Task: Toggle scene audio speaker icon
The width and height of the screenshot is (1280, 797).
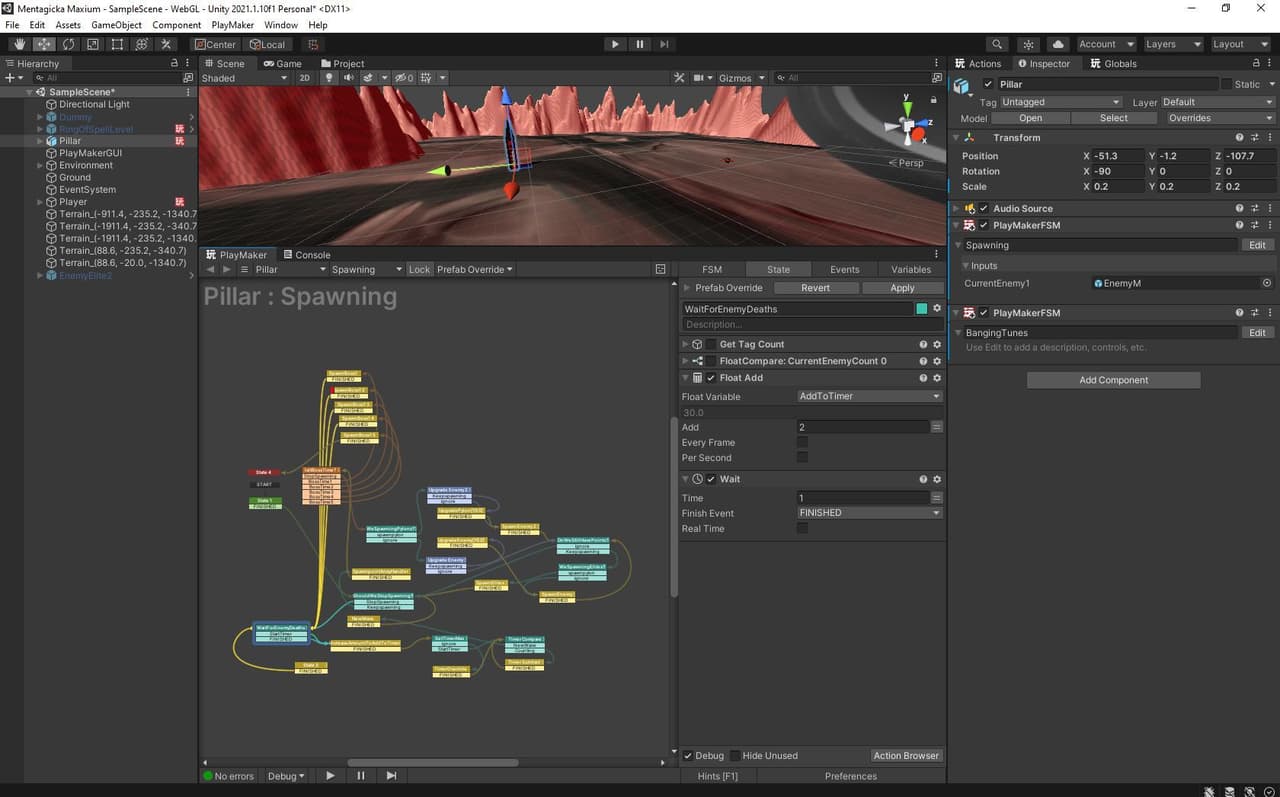Action: point(349,77)
